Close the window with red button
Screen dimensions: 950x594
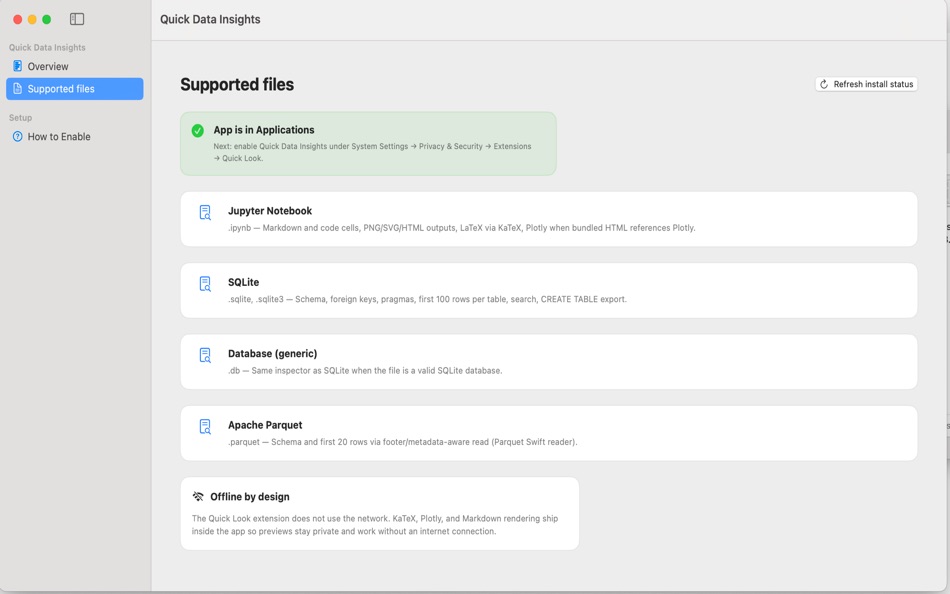pos(18,19)
